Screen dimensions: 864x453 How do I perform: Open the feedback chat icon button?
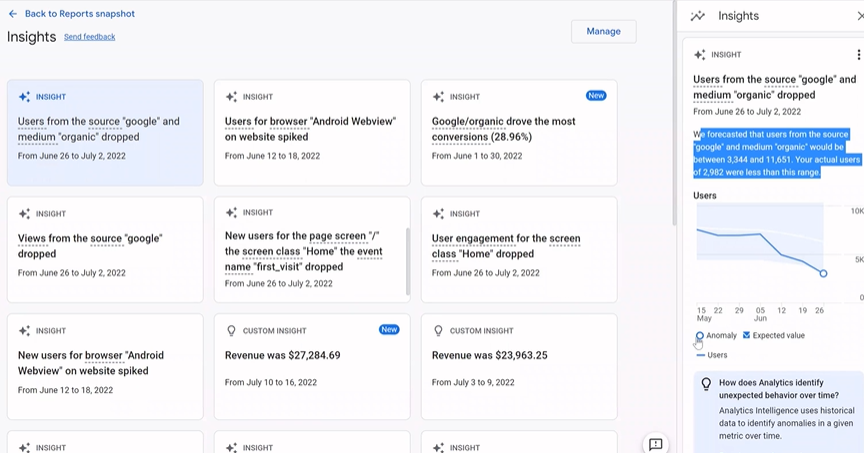pyautogui.click(x=656, y=444)
